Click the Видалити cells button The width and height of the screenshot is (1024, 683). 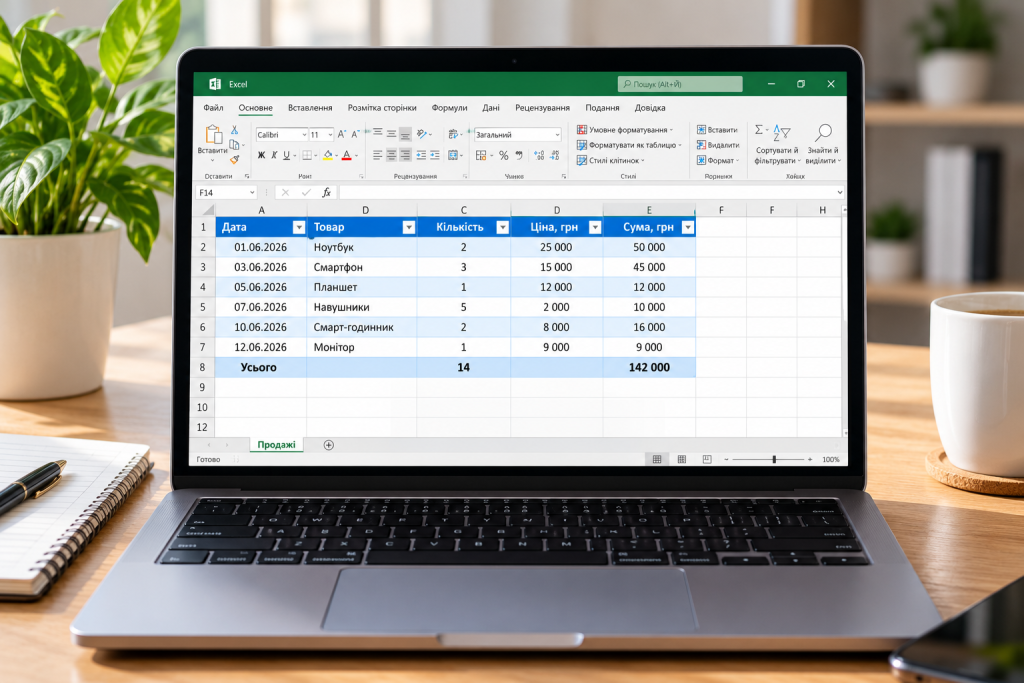point(718,145)
